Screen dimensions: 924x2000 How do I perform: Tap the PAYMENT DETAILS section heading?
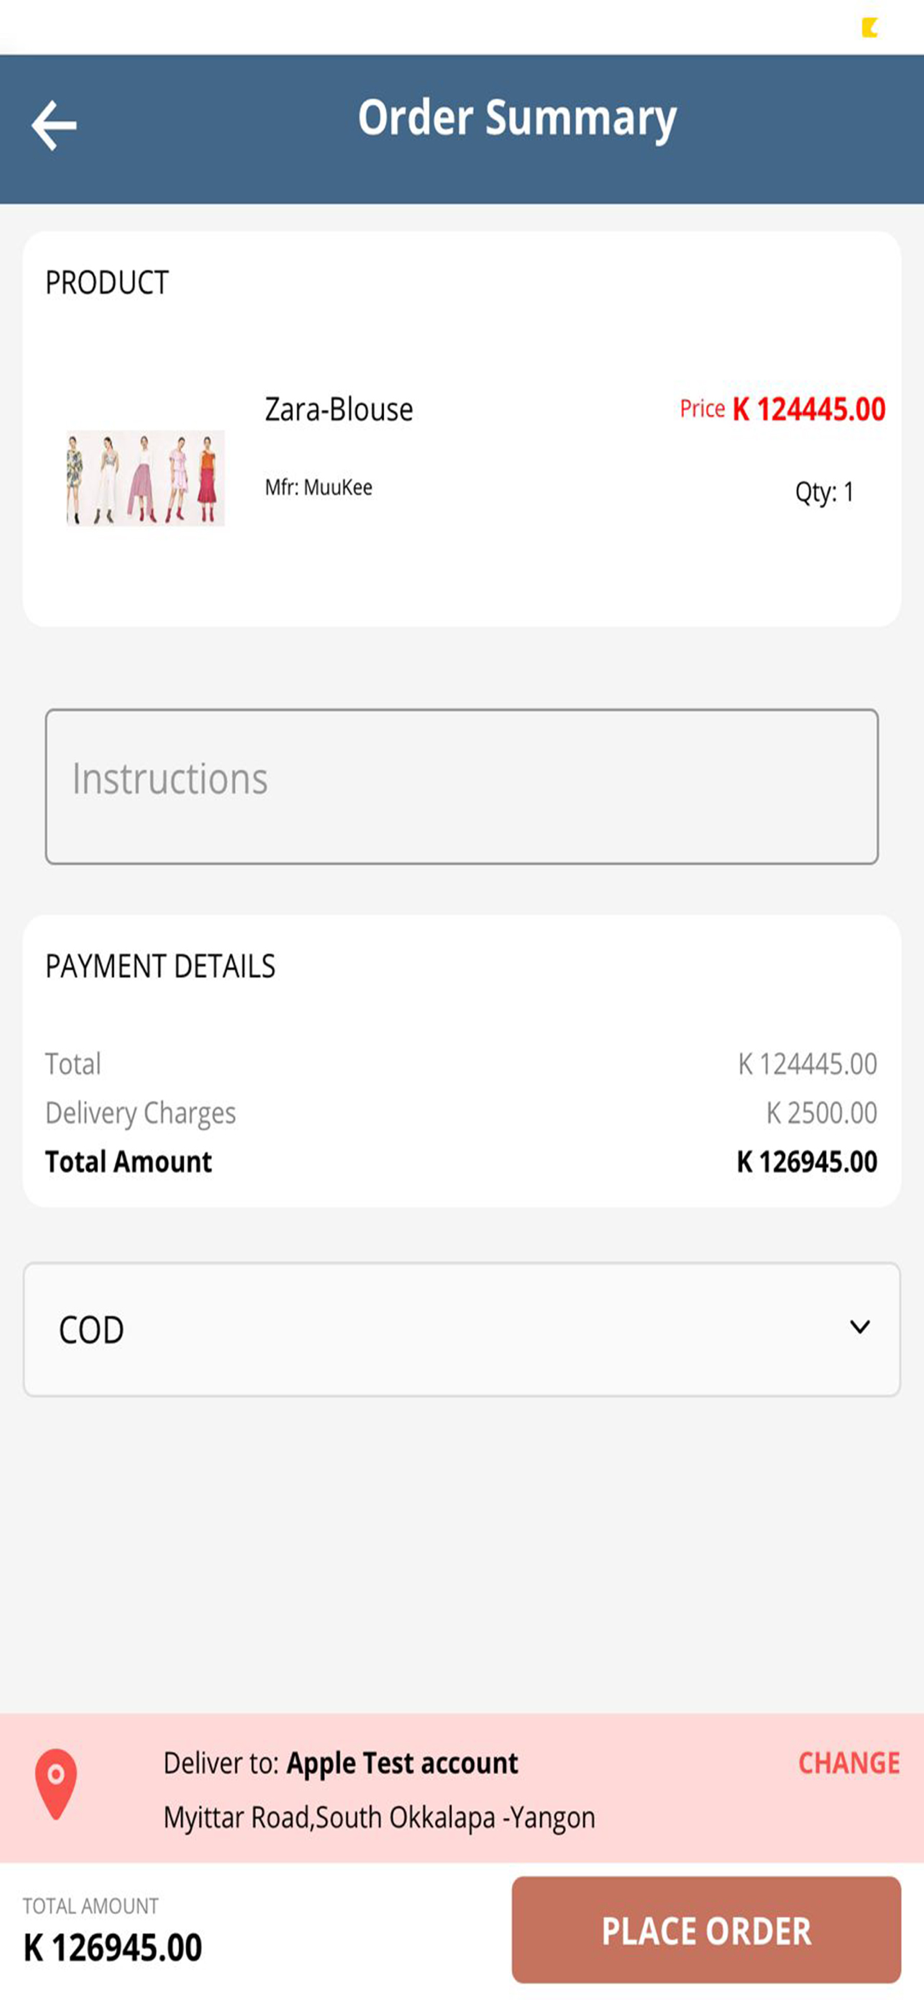click(x=160, y=966)
